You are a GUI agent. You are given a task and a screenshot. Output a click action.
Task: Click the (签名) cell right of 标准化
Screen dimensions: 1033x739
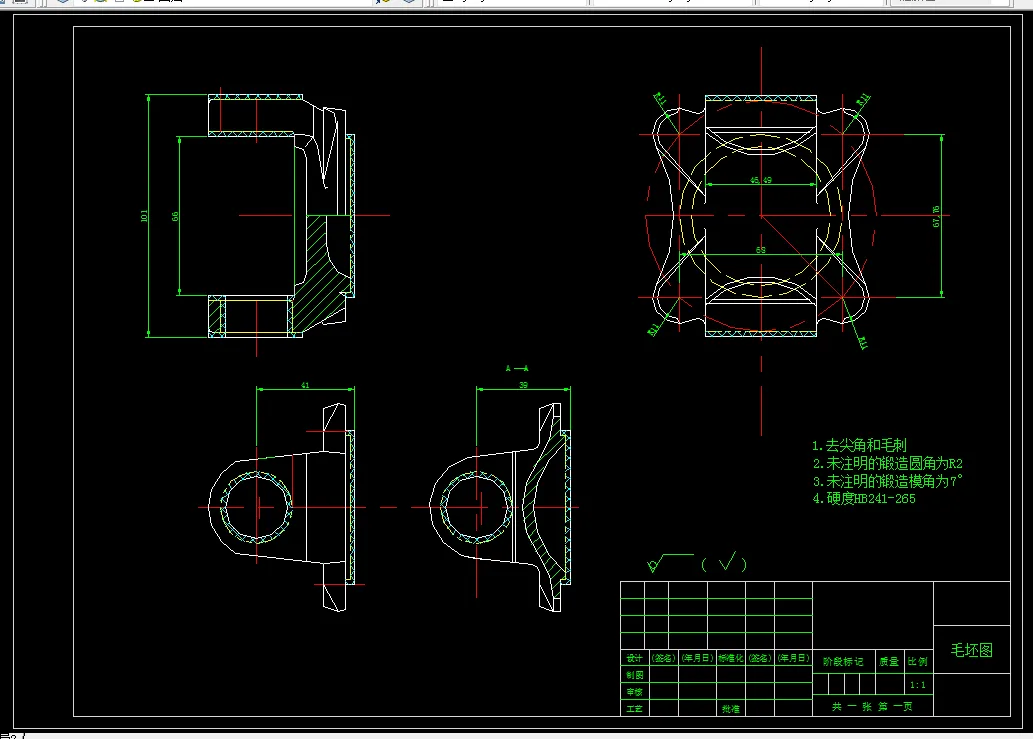pyautogui.click(x=760, y=658)
